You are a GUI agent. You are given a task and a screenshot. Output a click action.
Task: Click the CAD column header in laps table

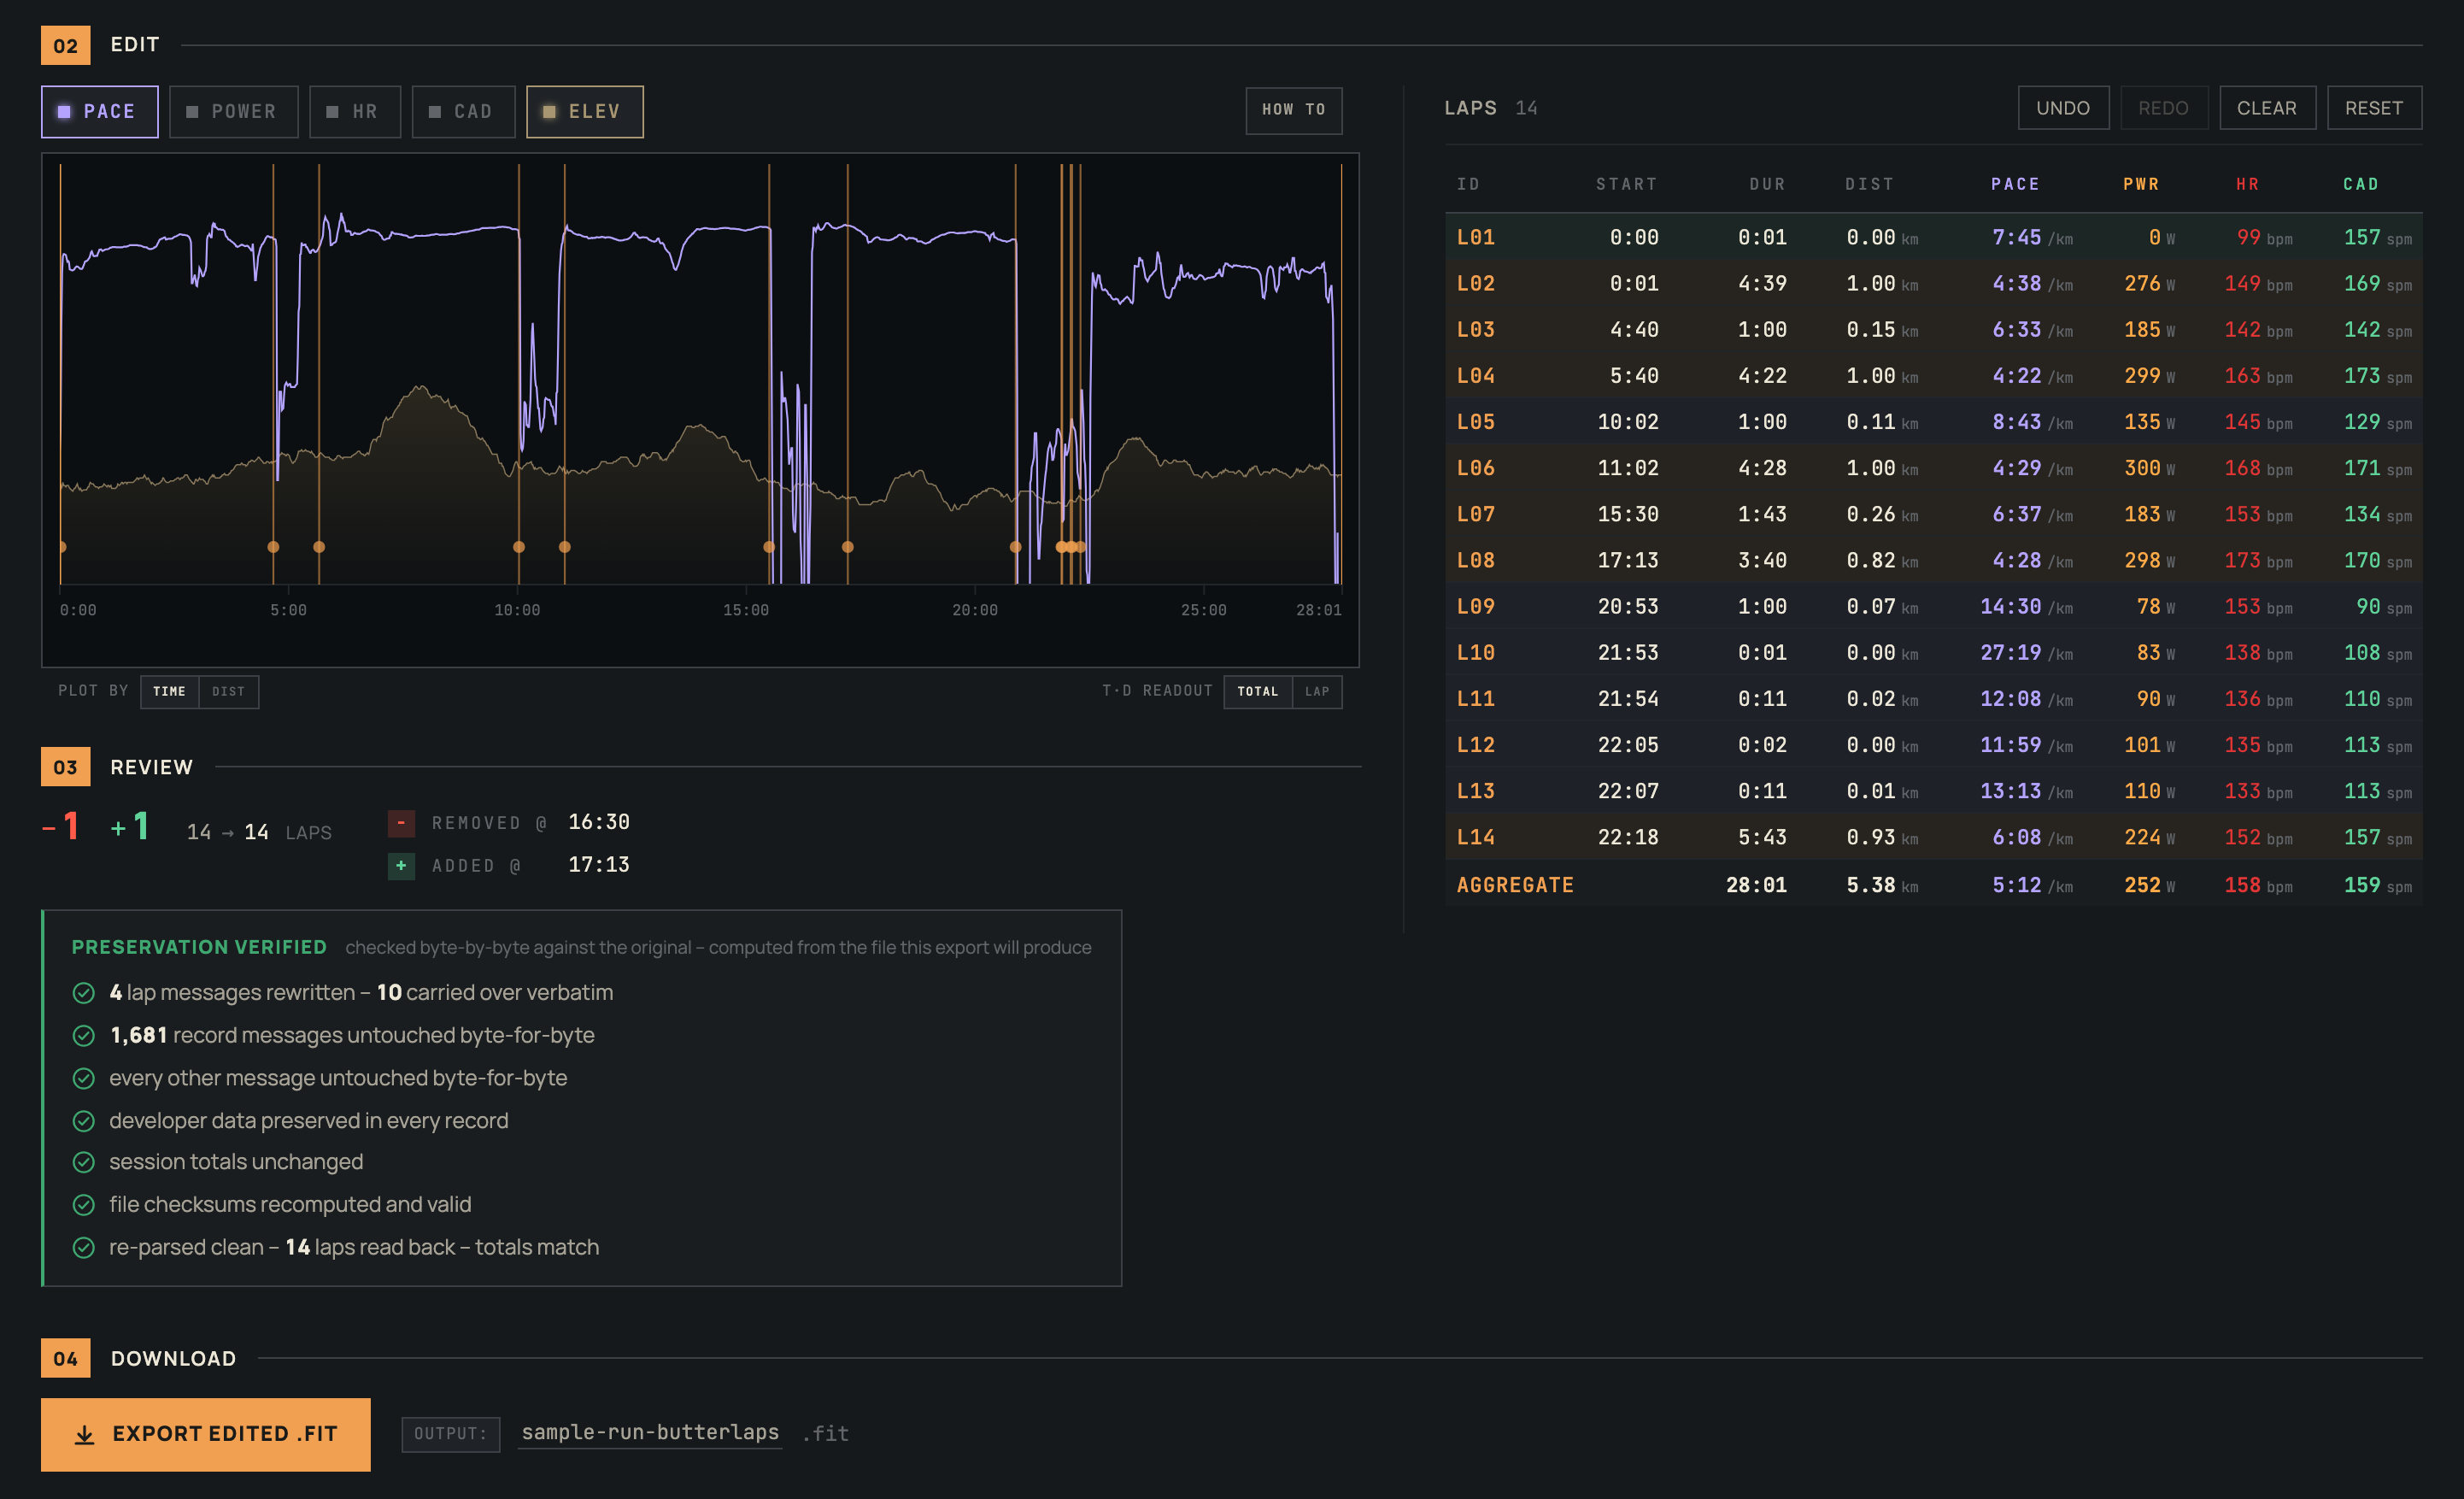click(x=2360, y=184)
